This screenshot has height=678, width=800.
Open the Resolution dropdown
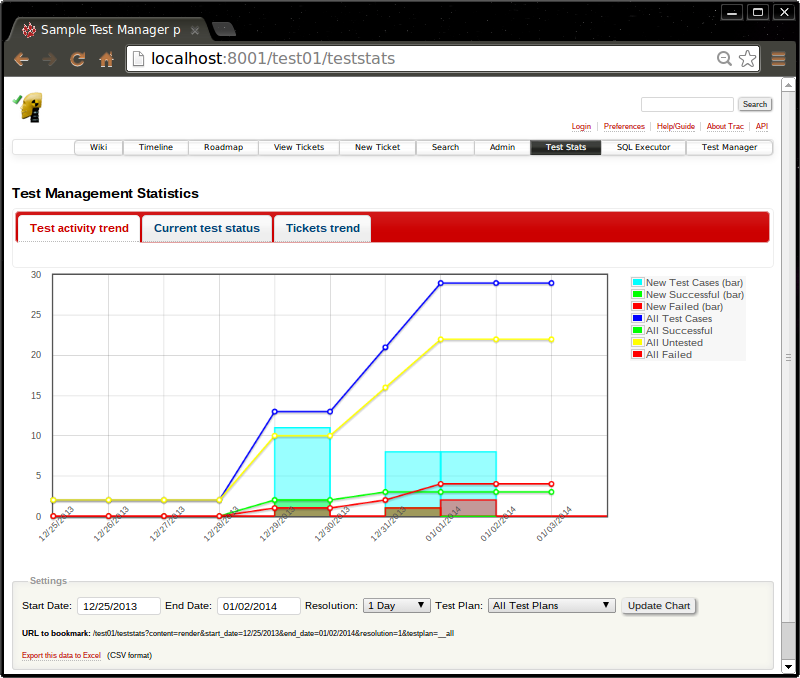click(396, 605)
